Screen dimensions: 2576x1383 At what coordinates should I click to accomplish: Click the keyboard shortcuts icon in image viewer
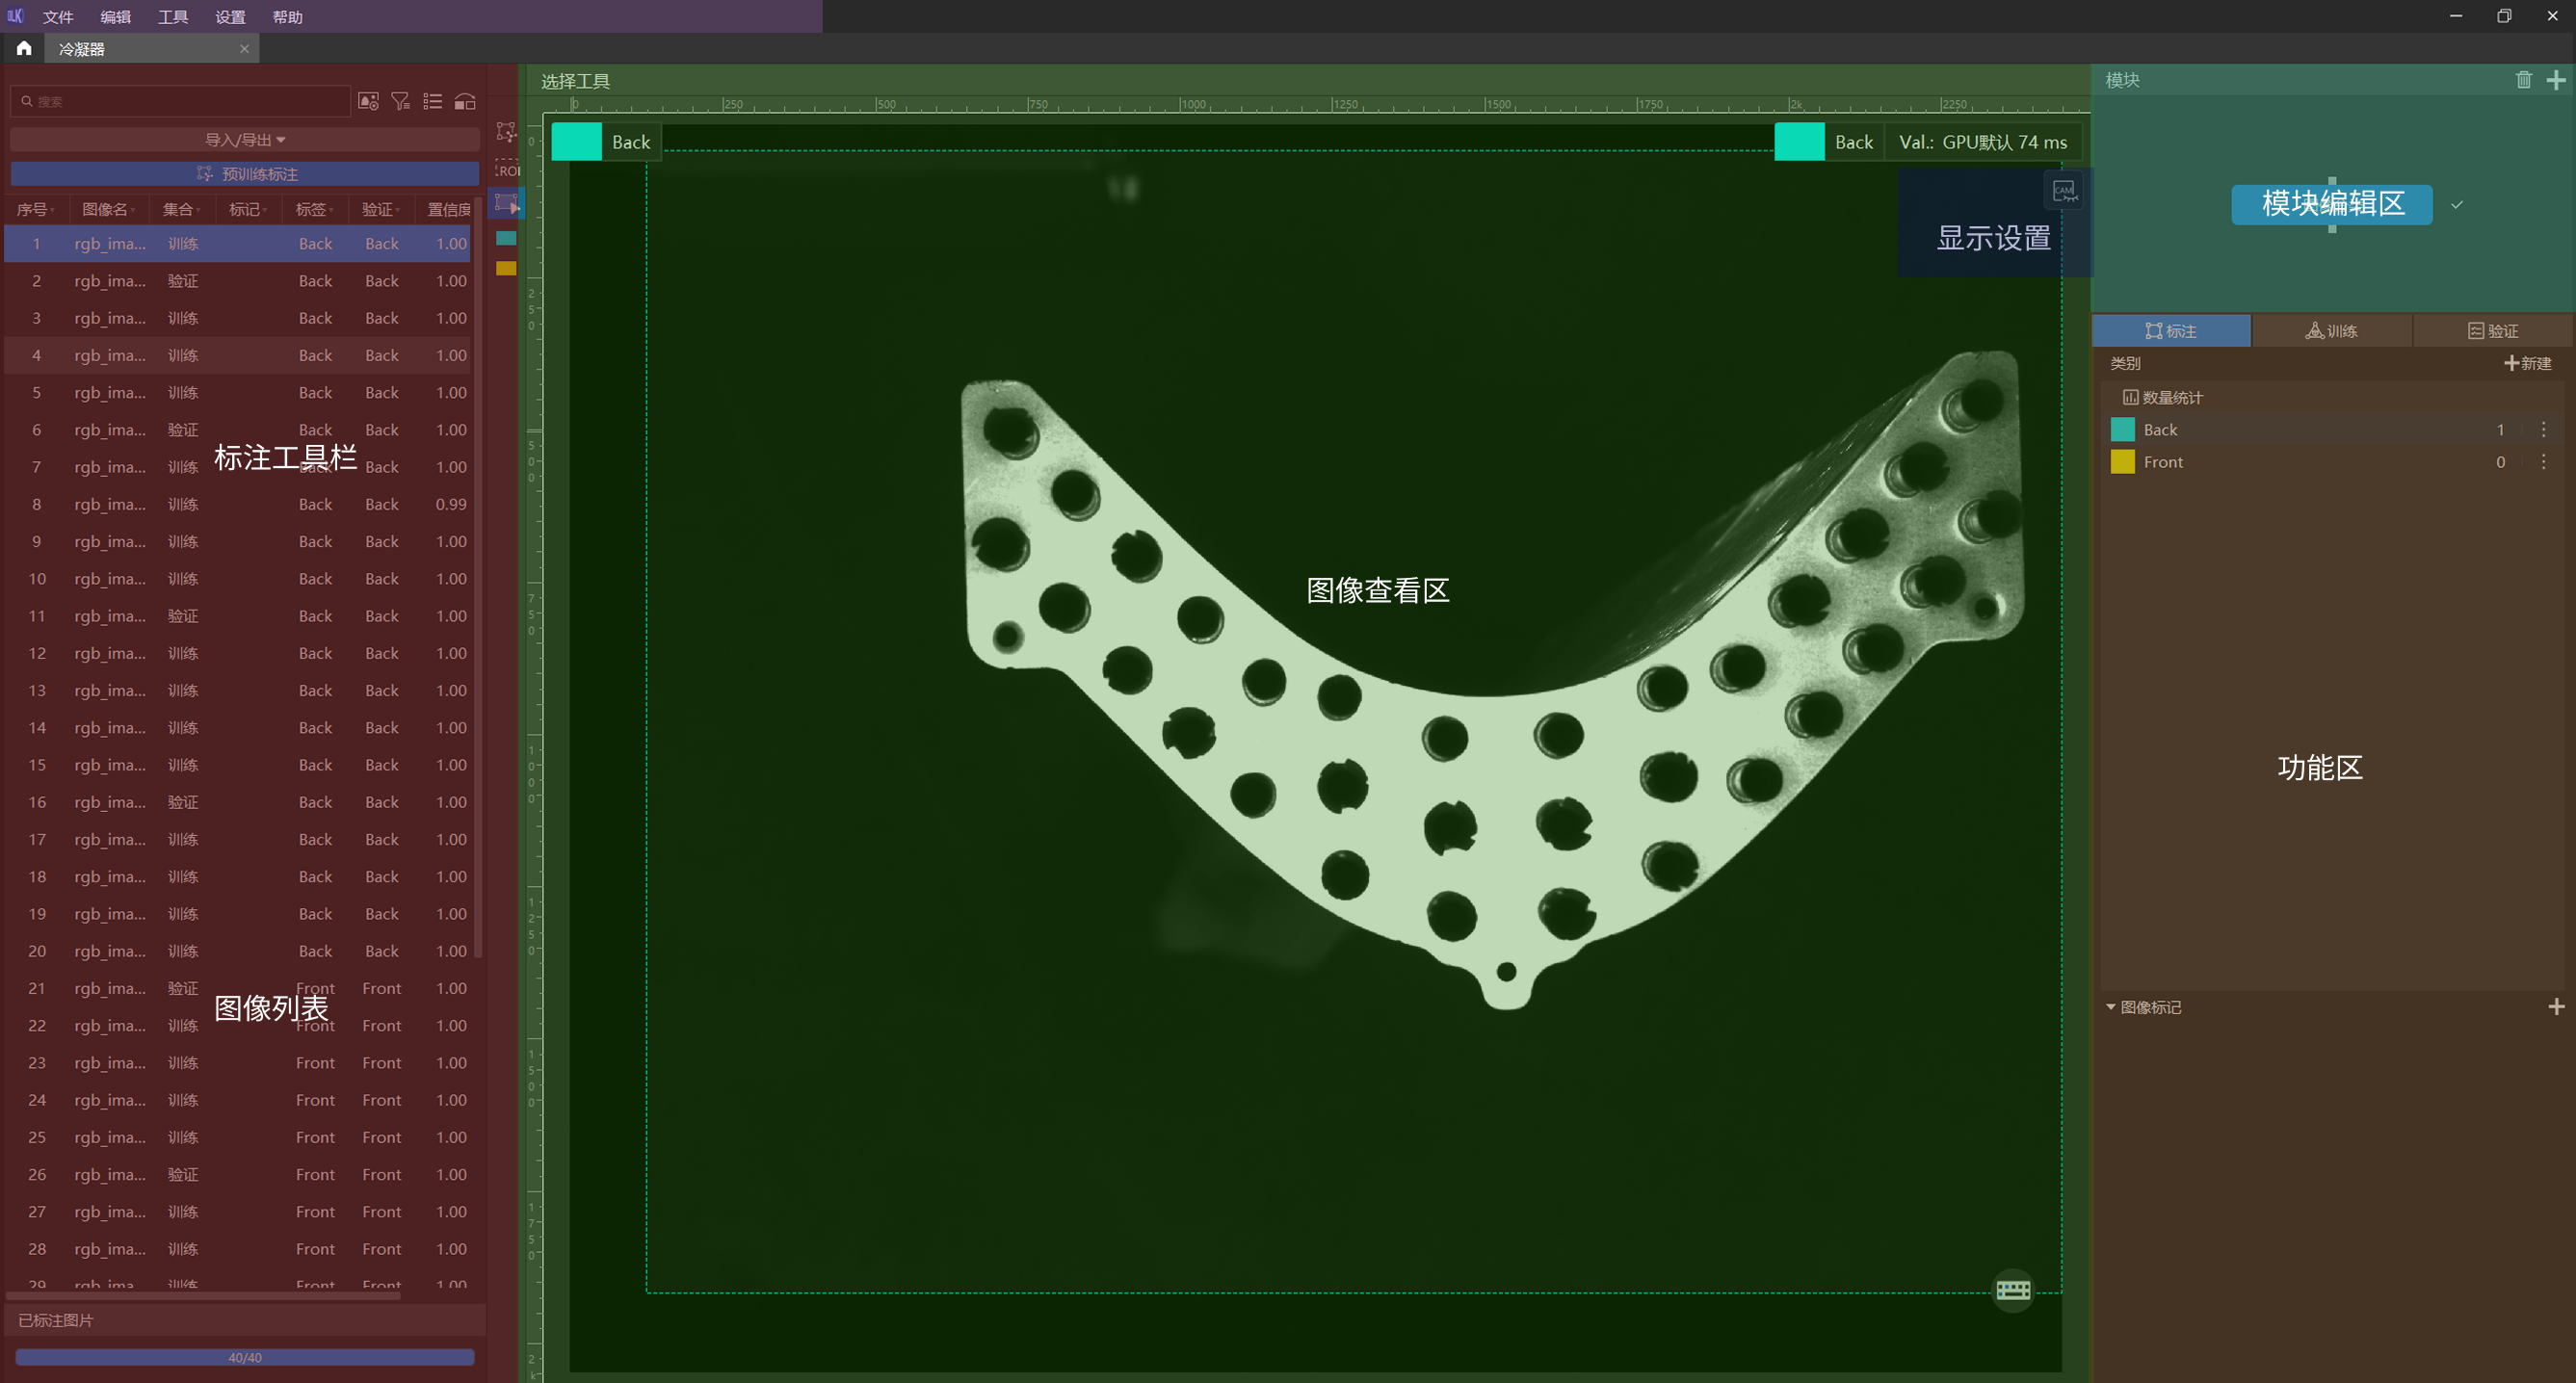[x=2012, y=1290]
